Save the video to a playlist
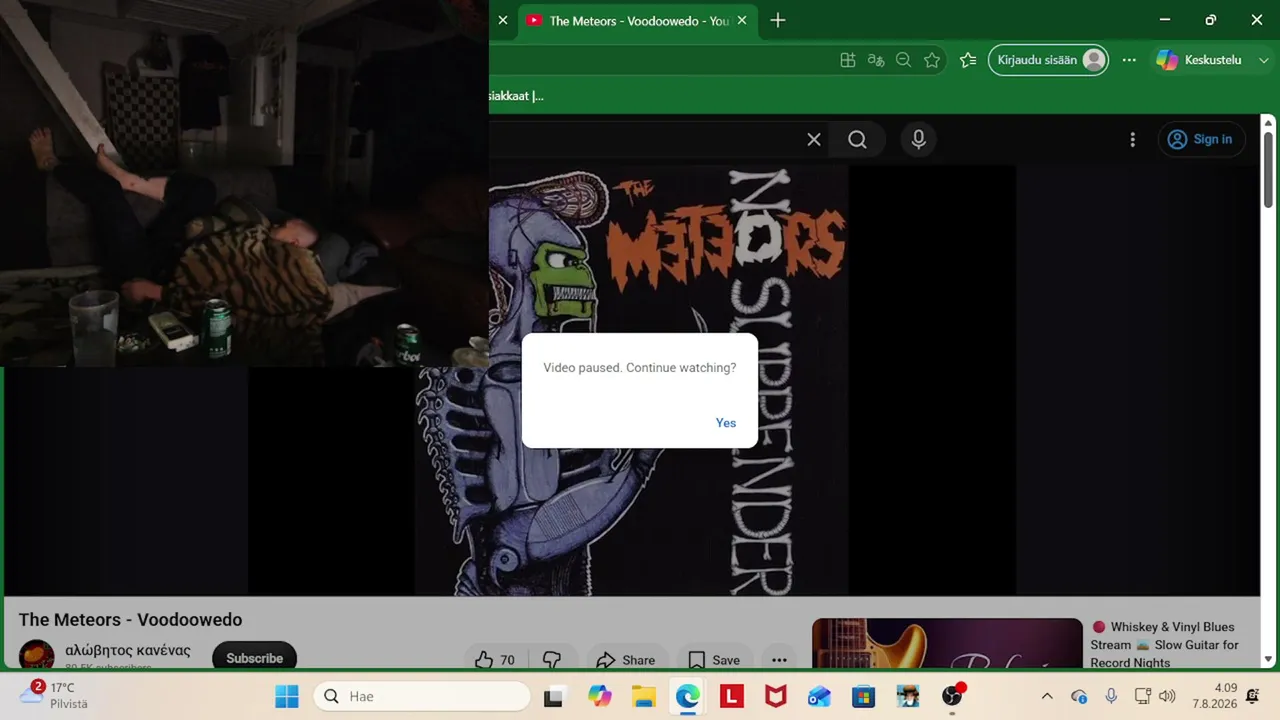 tap(714, 660)
